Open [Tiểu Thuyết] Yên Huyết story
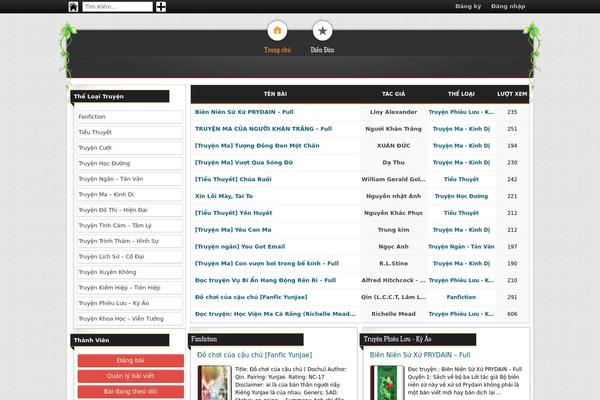Image resolution: width=600 pixels, height=400 pixels. pos(233,213)
